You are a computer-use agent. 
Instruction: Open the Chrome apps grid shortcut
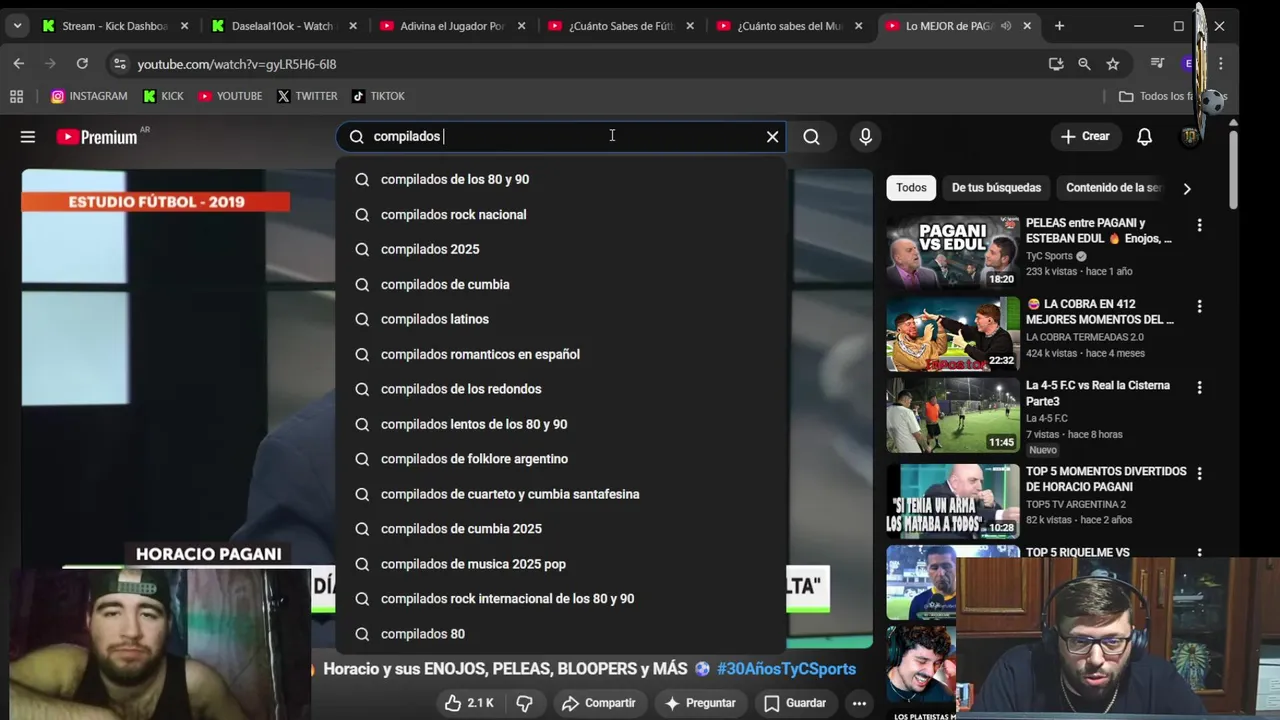16,96
